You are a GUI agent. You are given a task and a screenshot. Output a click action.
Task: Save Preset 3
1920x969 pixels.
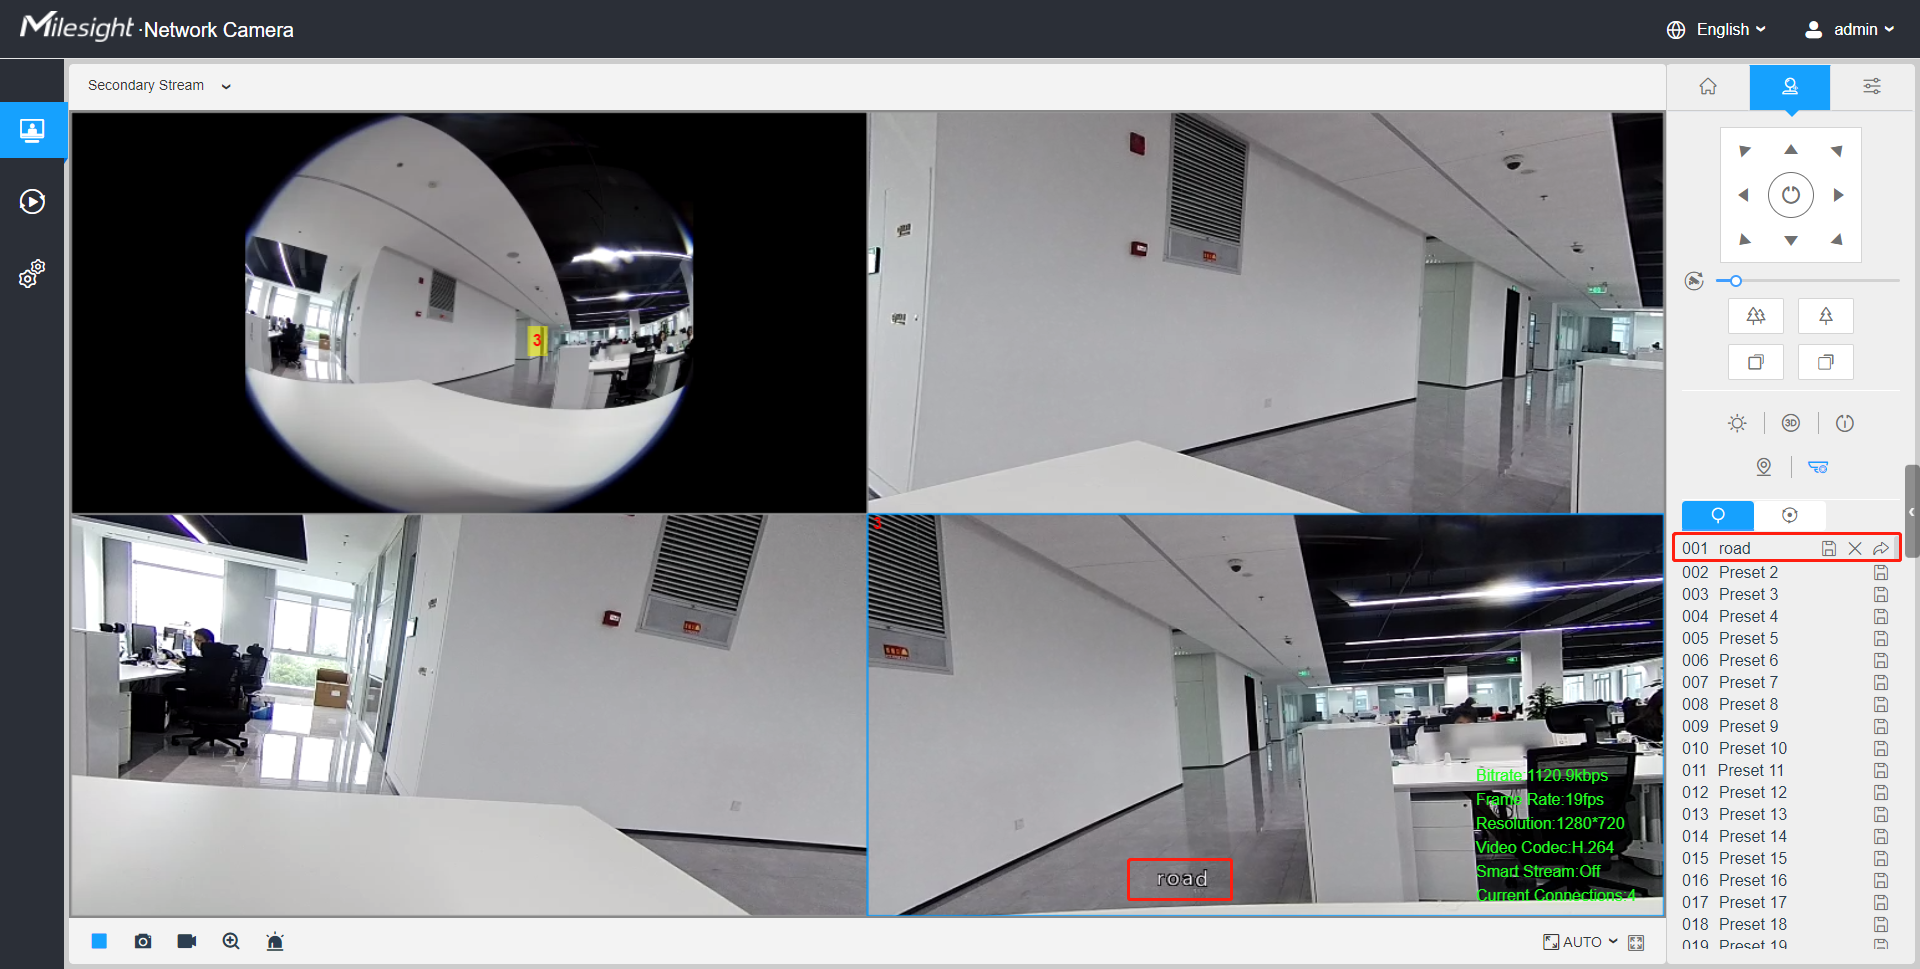1881,595
